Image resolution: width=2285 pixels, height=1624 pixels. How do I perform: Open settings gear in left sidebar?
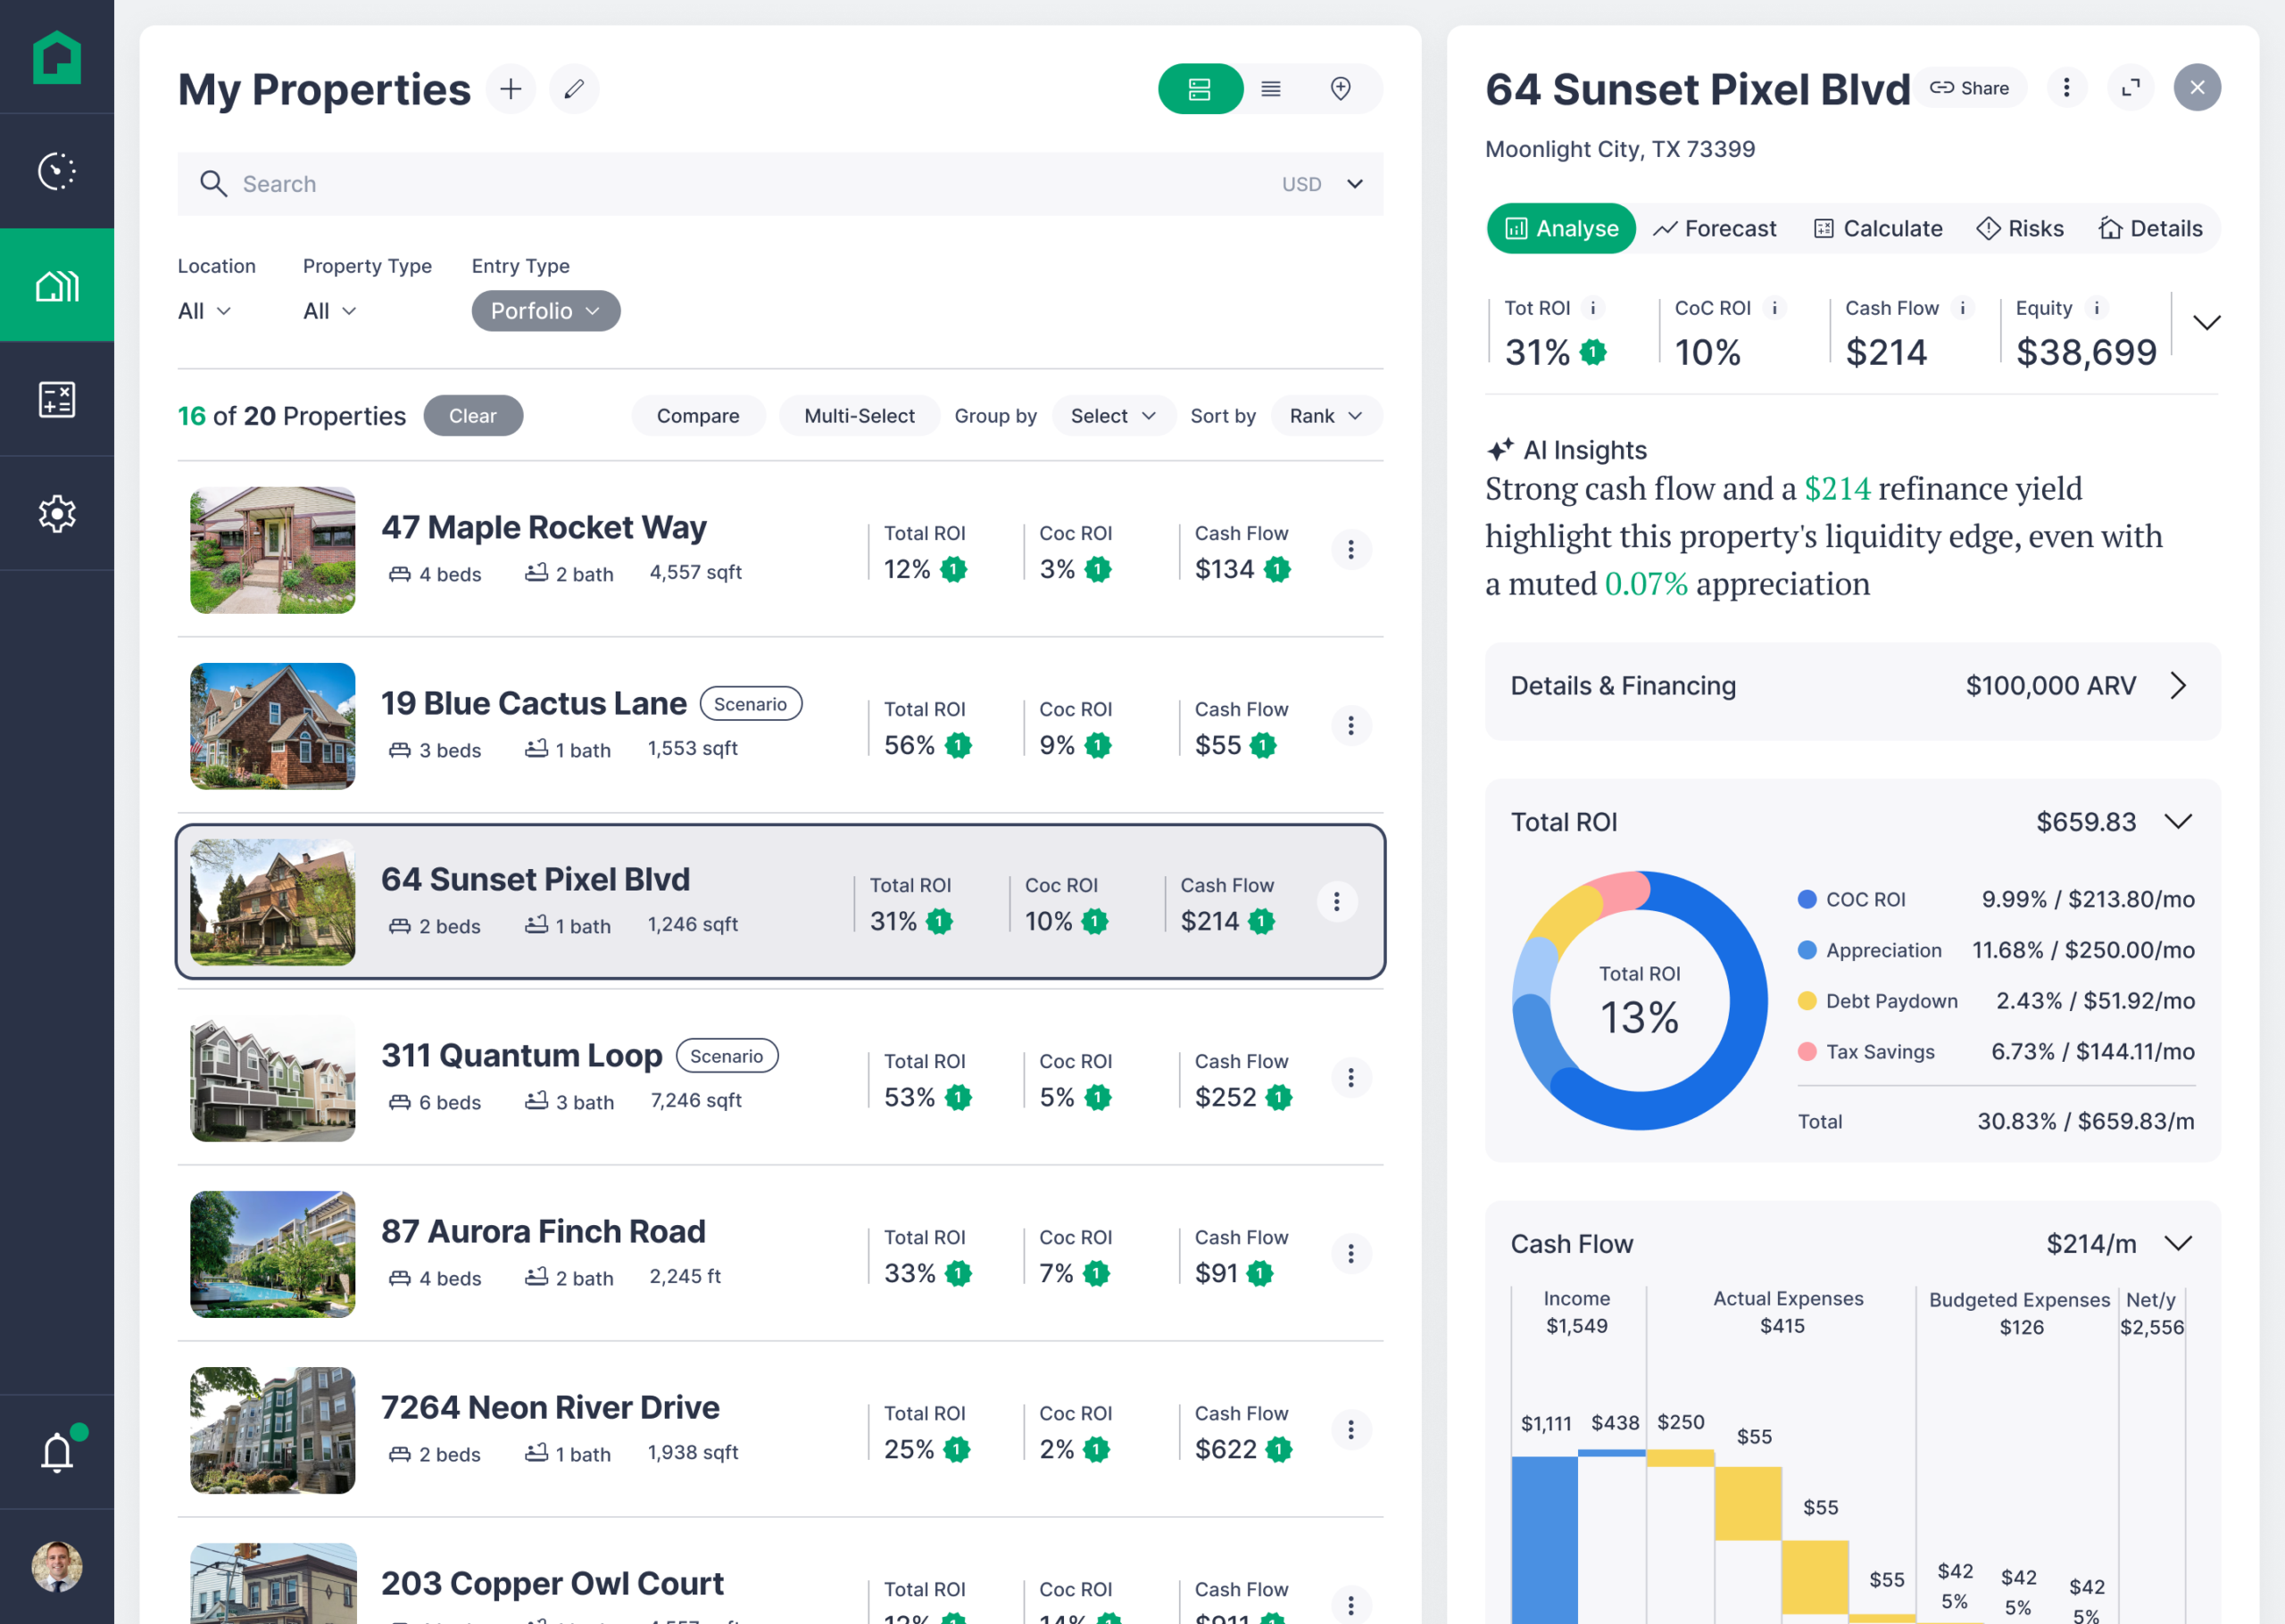[57, 513]
